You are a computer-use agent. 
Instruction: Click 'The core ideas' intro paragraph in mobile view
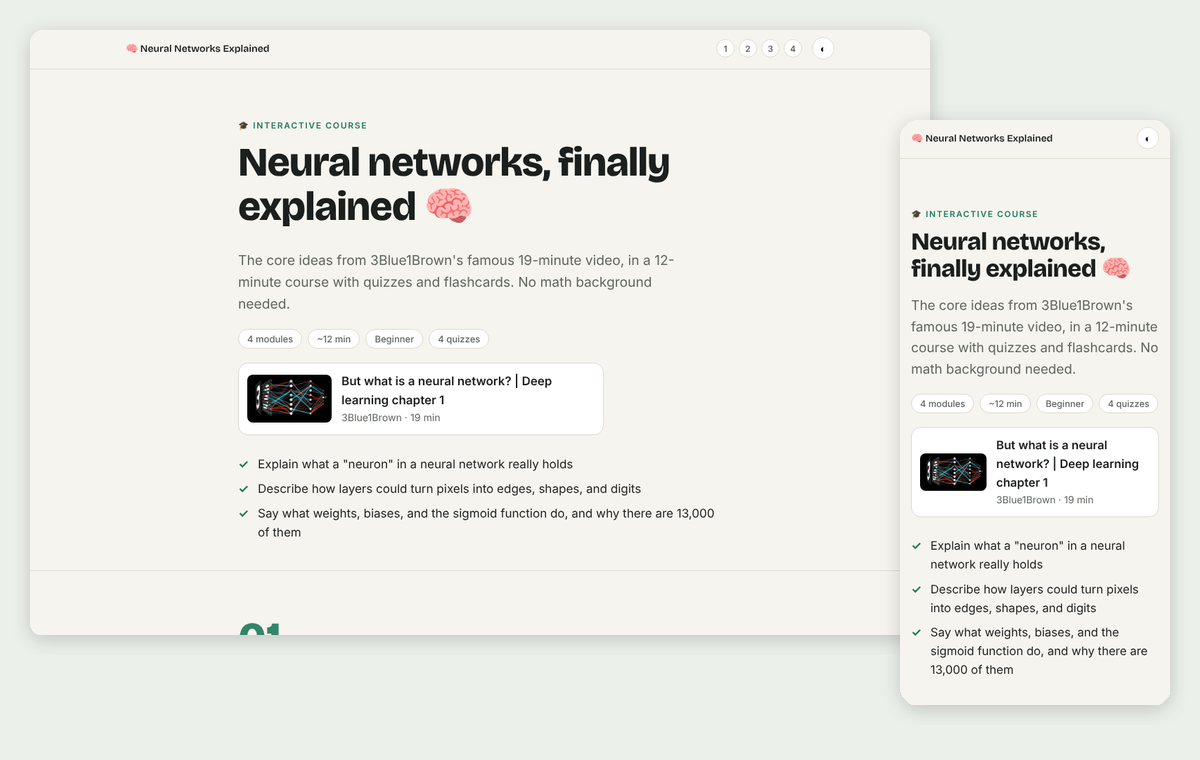1035,337
